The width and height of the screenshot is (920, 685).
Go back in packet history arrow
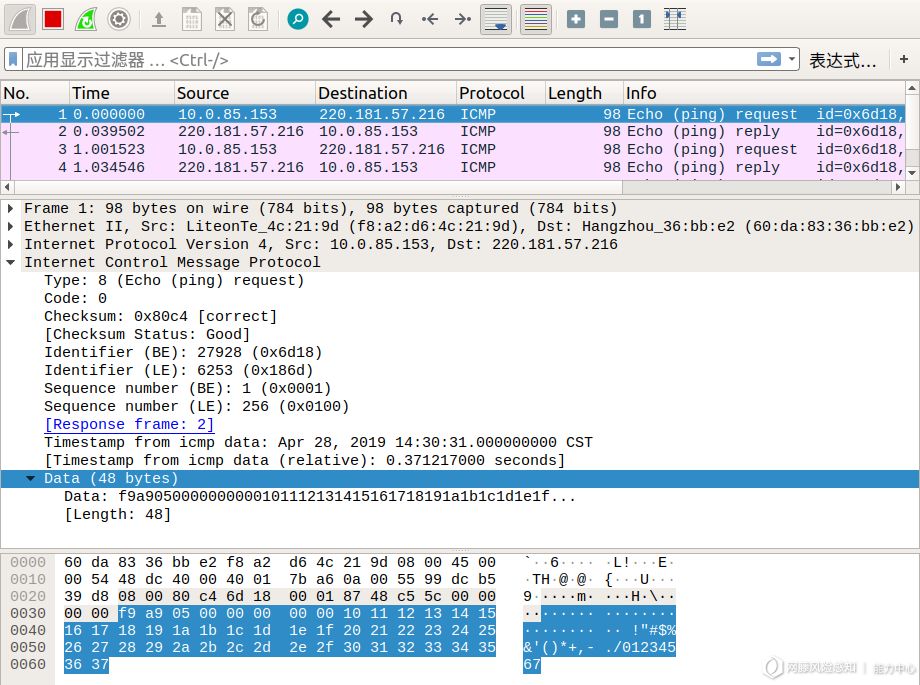coord(332,19)
